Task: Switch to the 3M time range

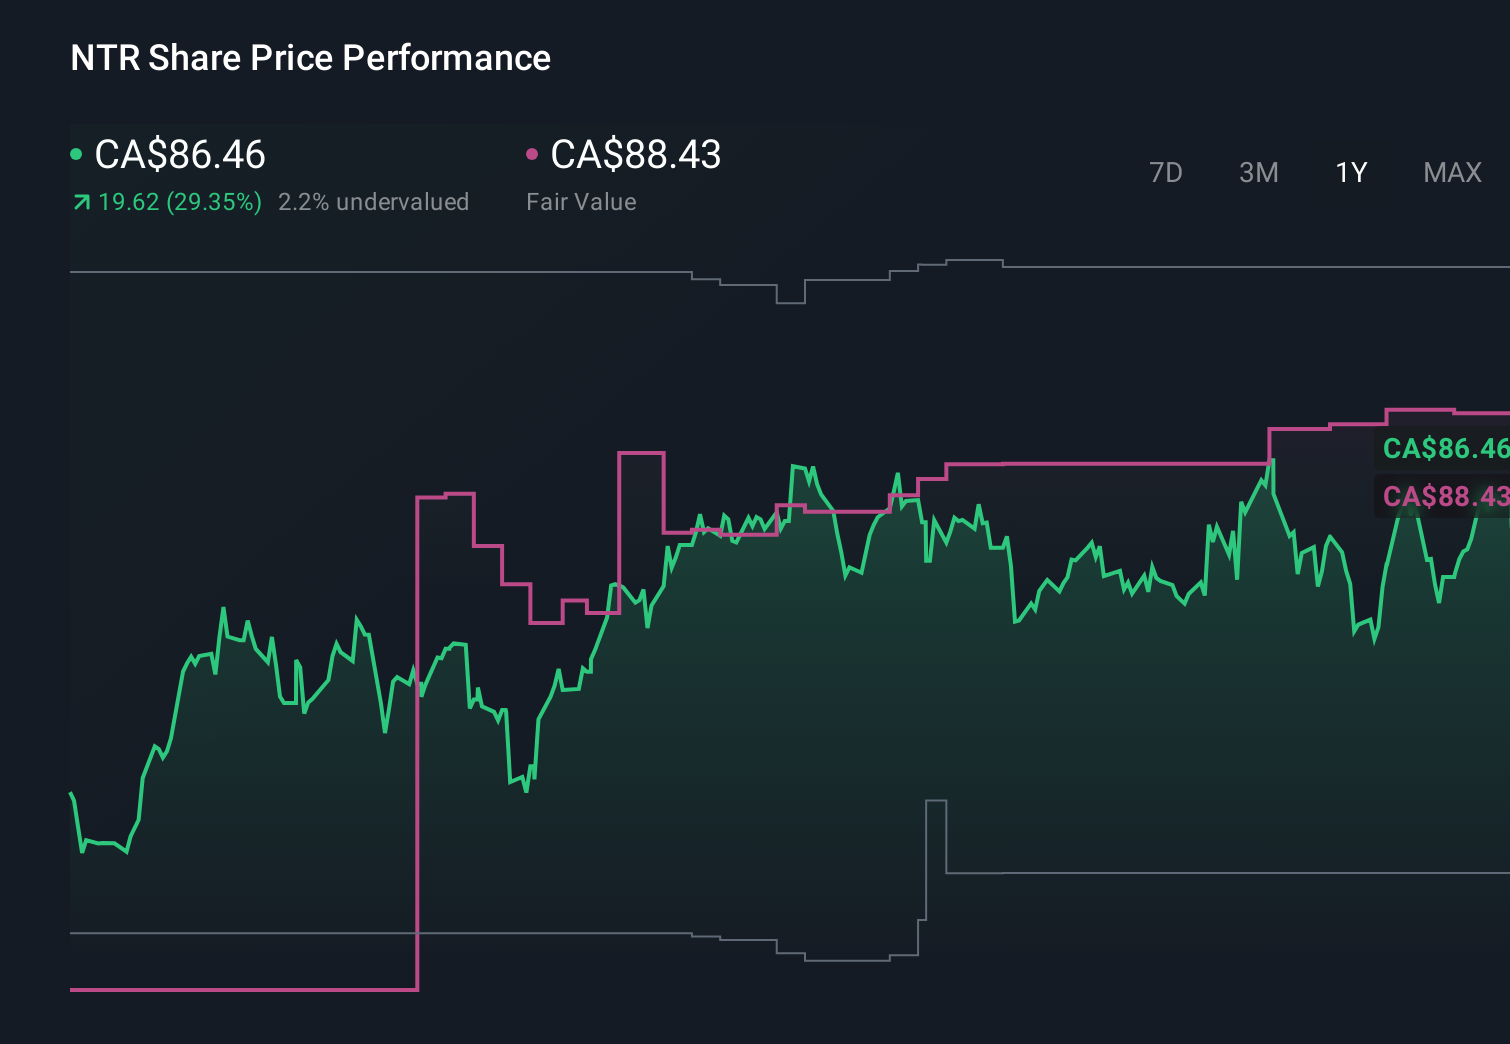Action: 1258,172
